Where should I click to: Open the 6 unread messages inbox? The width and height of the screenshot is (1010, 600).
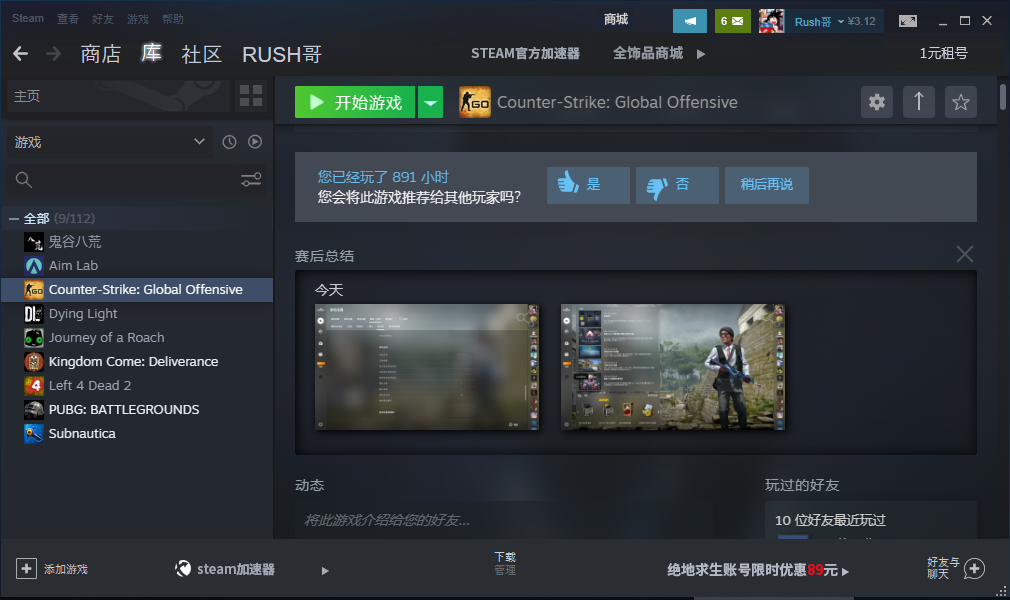(x=732, y=21)
